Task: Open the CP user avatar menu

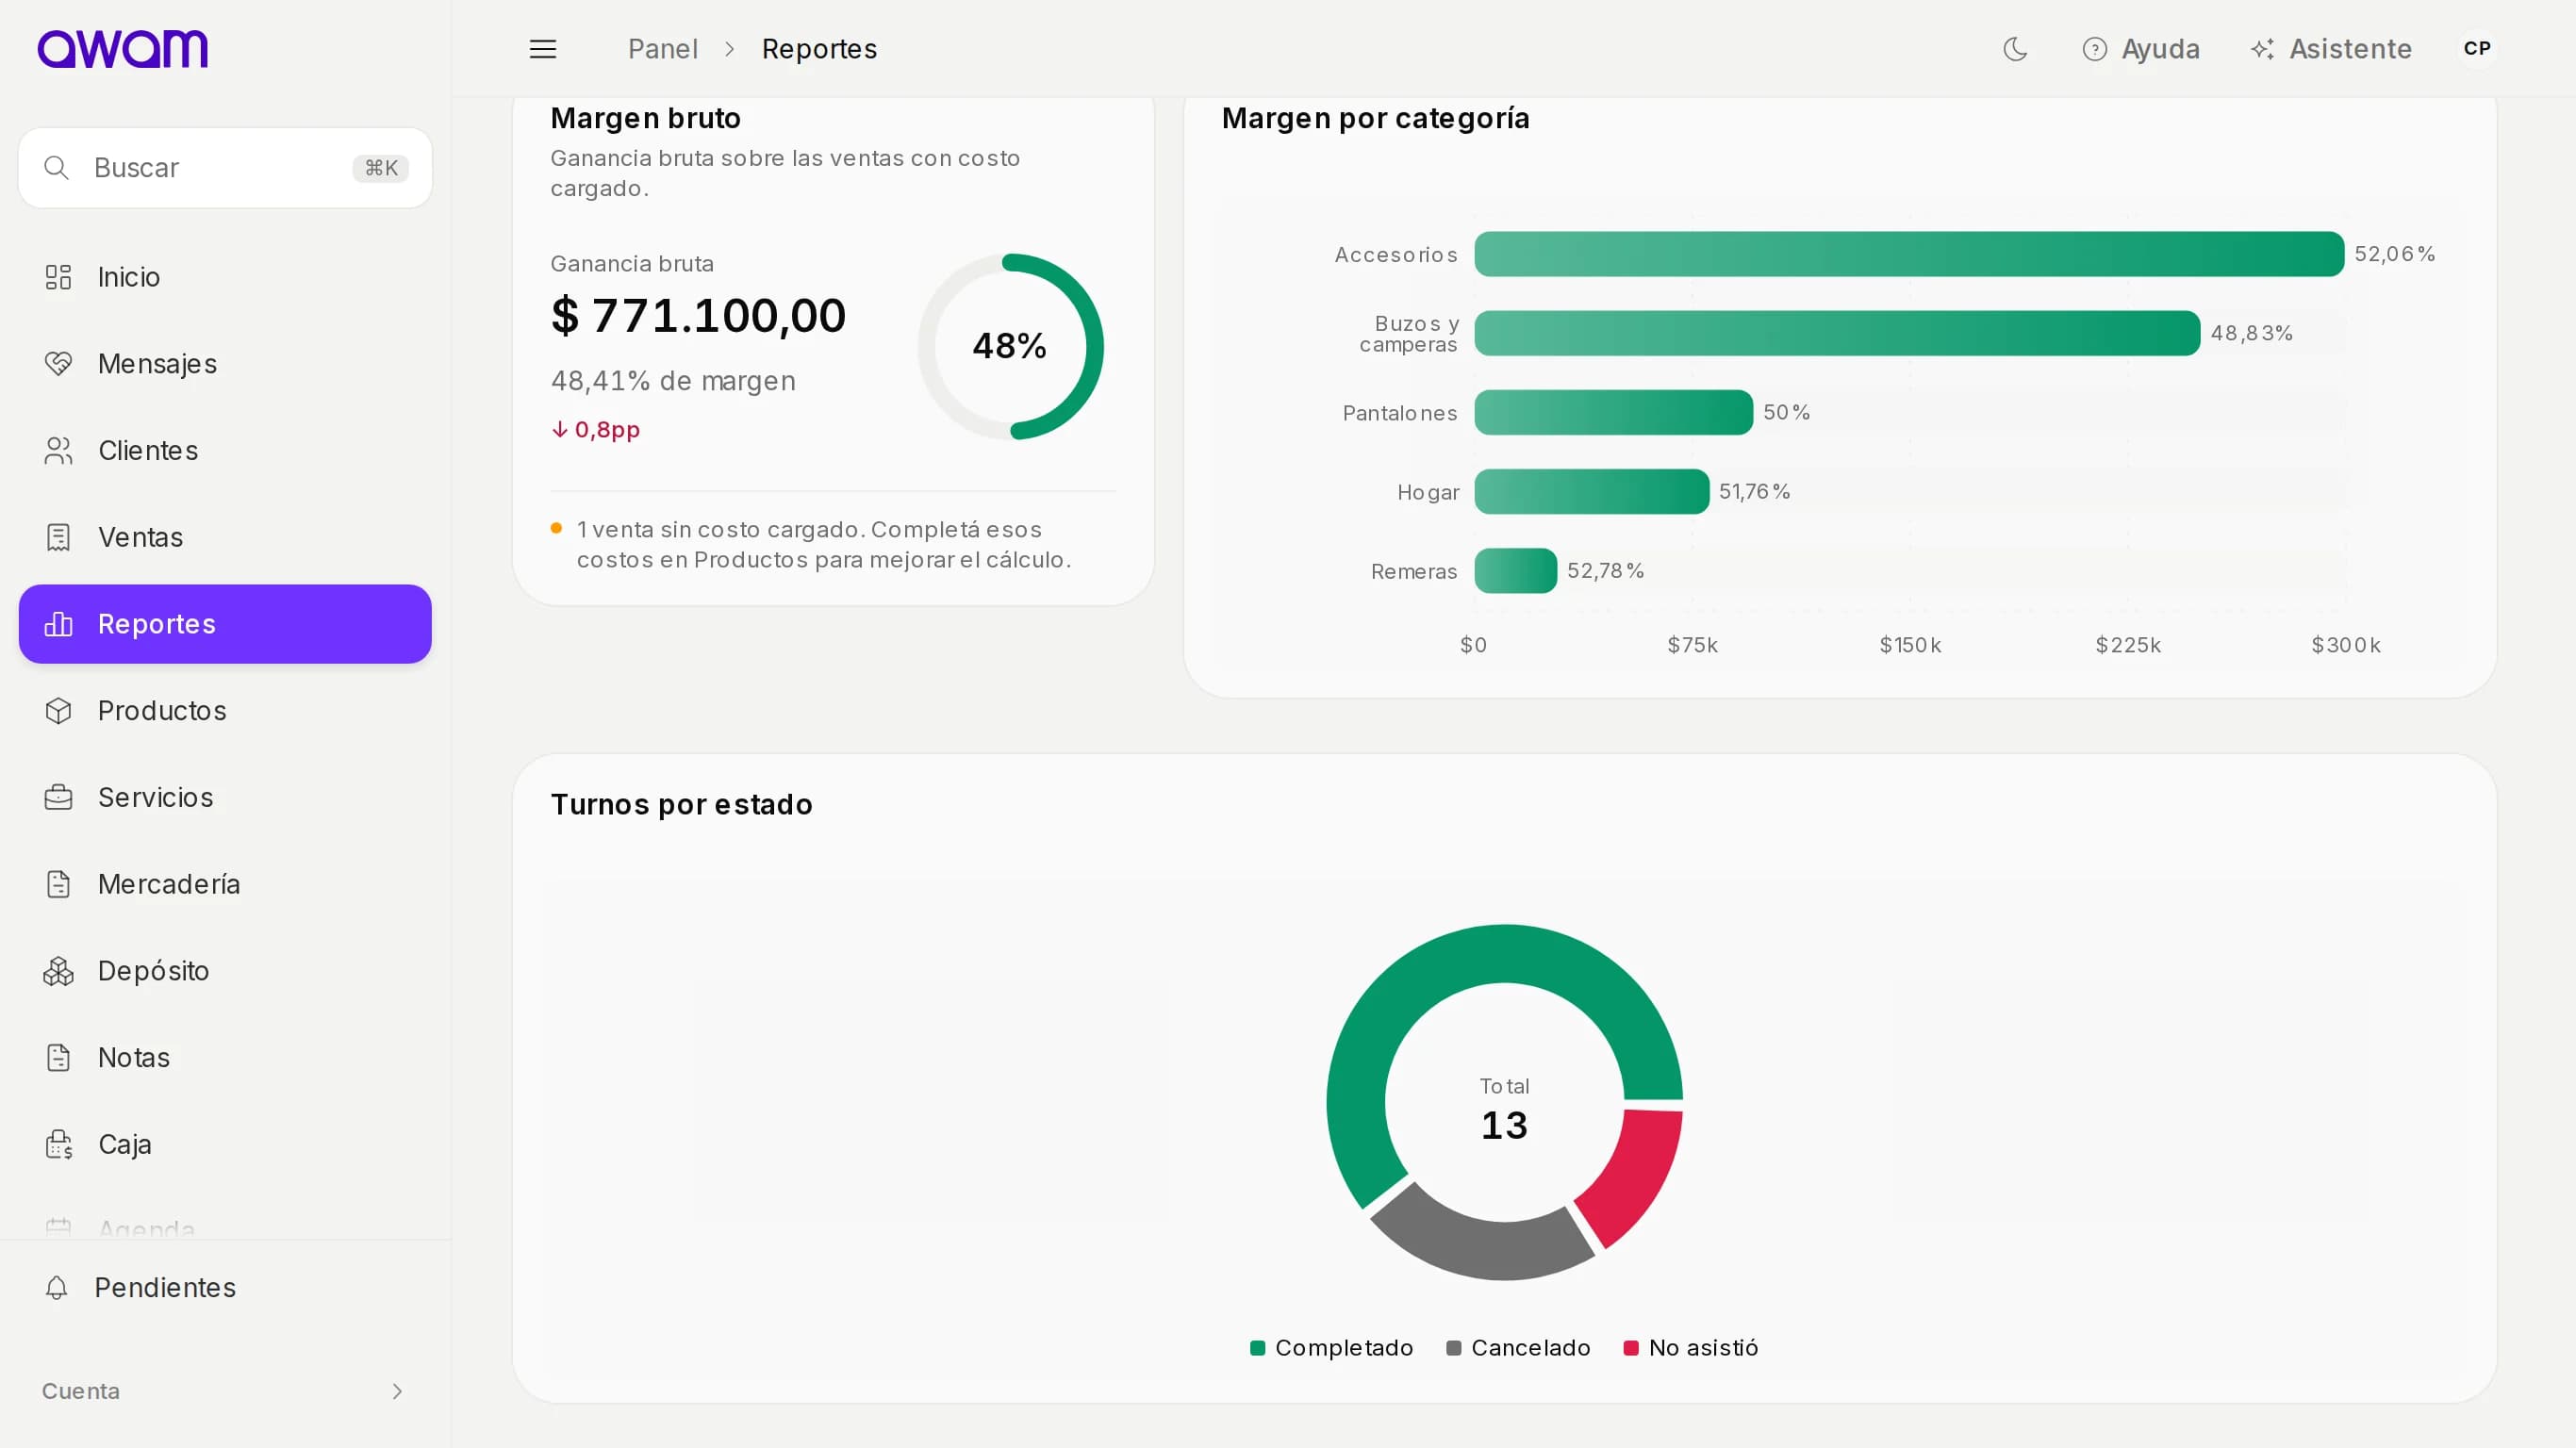Action: coord(2476,49)
